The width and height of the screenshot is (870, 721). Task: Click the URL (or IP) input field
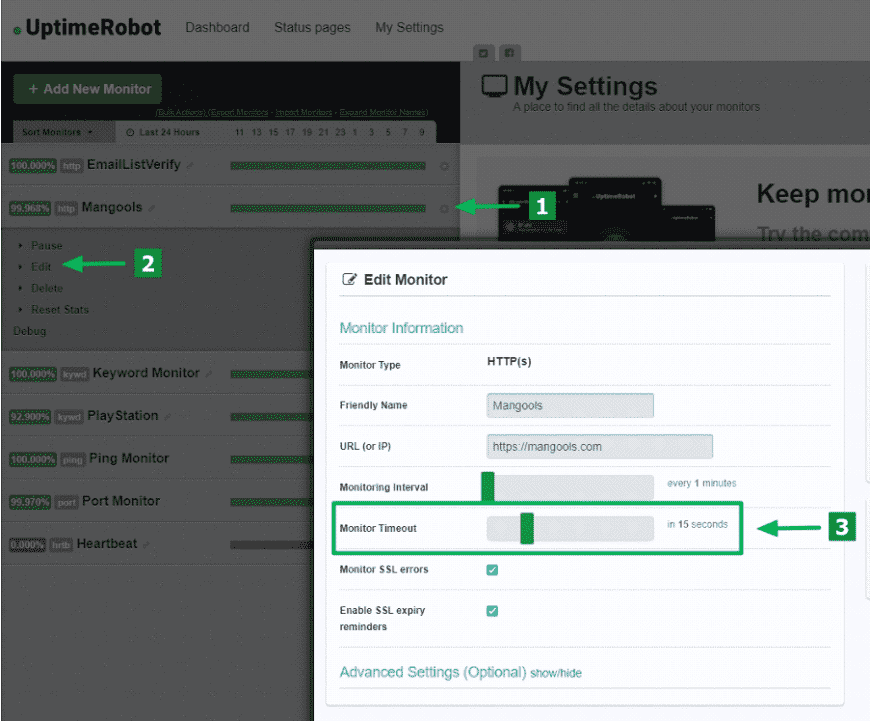(600, 446)
